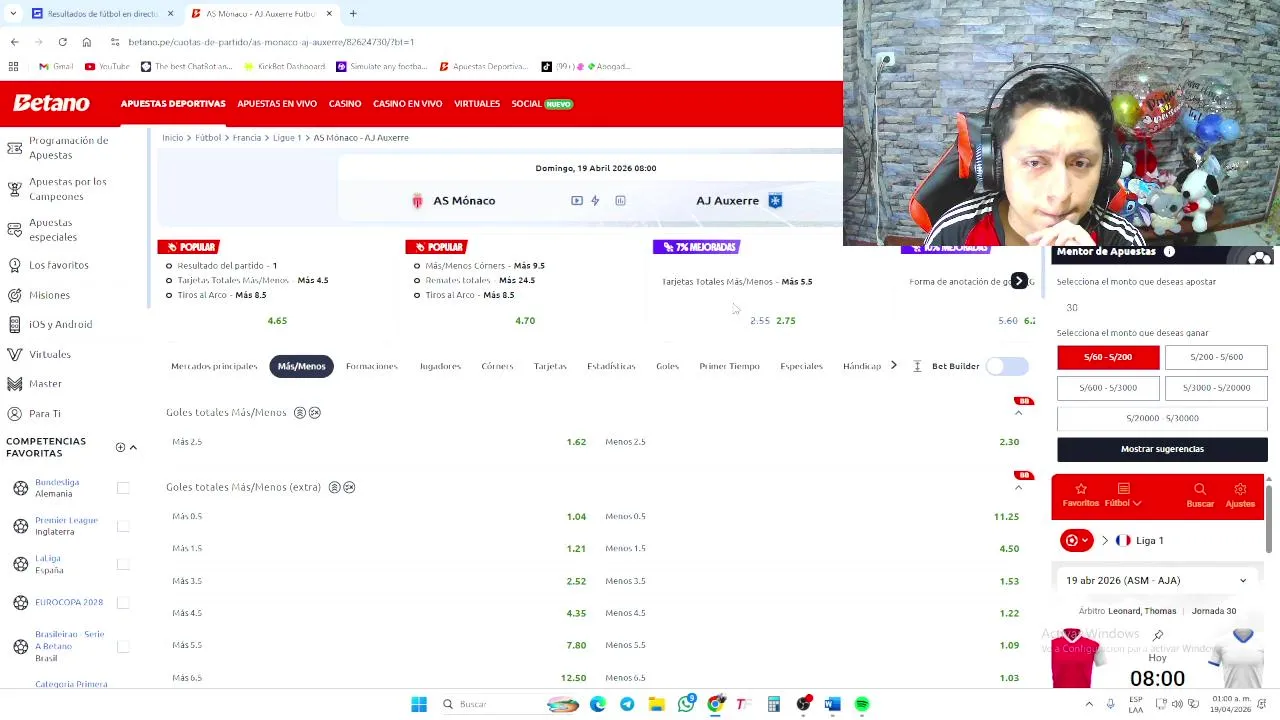Select Resultado del partido popular bet radio
The image size is (1280, 720).
tap(169, 266)
